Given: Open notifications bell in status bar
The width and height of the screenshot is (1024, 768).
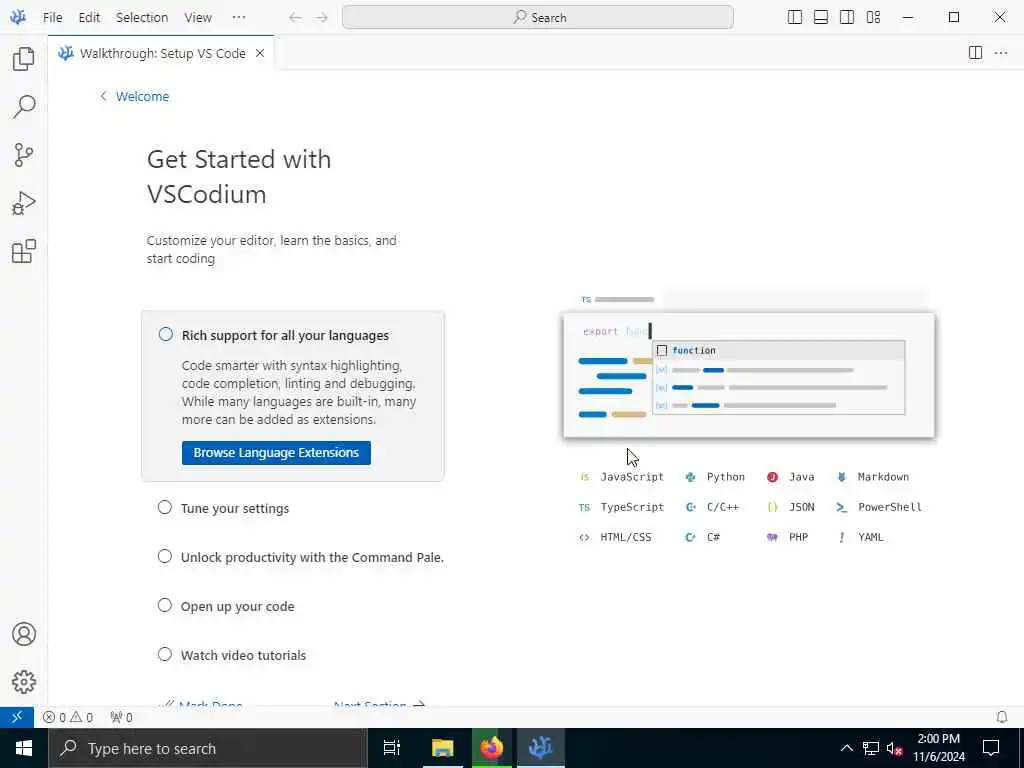Looking at the screenshot, I should click(1002, 717).
